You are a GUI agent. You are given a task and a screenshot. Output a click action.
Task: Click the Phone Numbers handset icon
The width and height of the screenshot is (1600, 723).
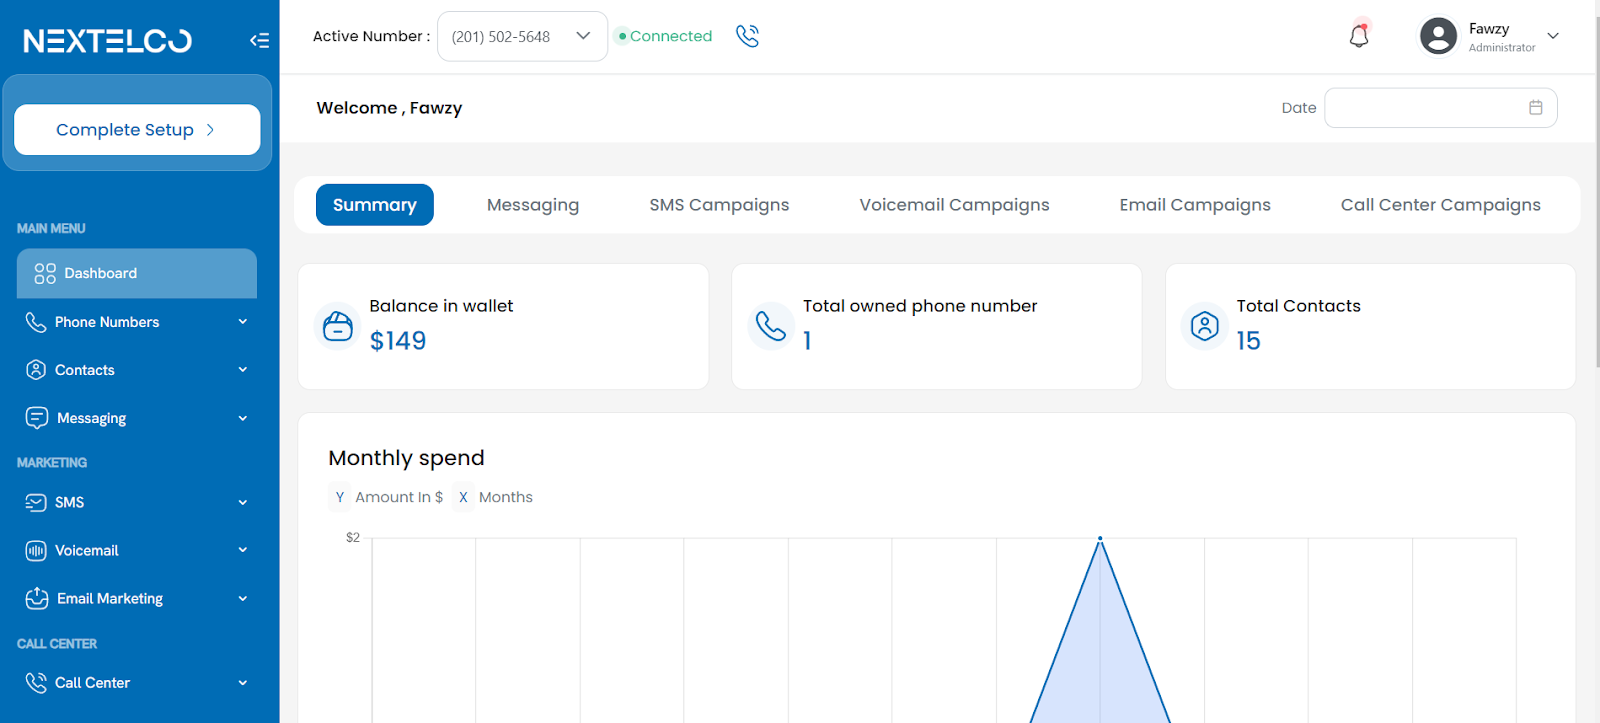point(36,322)
